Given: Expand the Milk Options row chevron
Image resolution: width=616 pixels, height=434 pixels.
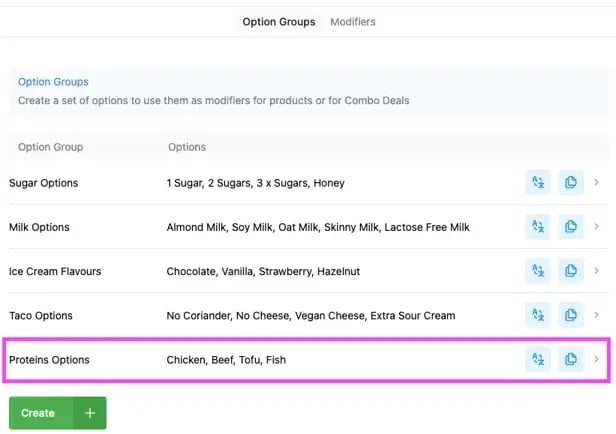Looking at the screenshot, I should point(597,227).
